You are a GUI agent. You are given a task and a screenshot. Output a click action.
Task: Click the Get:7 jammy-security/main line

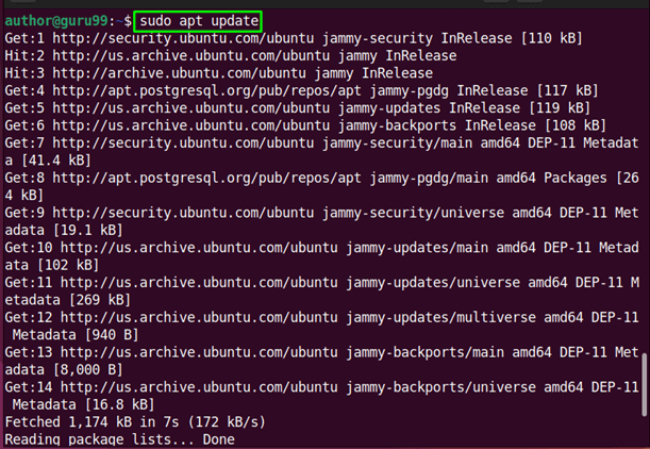pos(322,143)
